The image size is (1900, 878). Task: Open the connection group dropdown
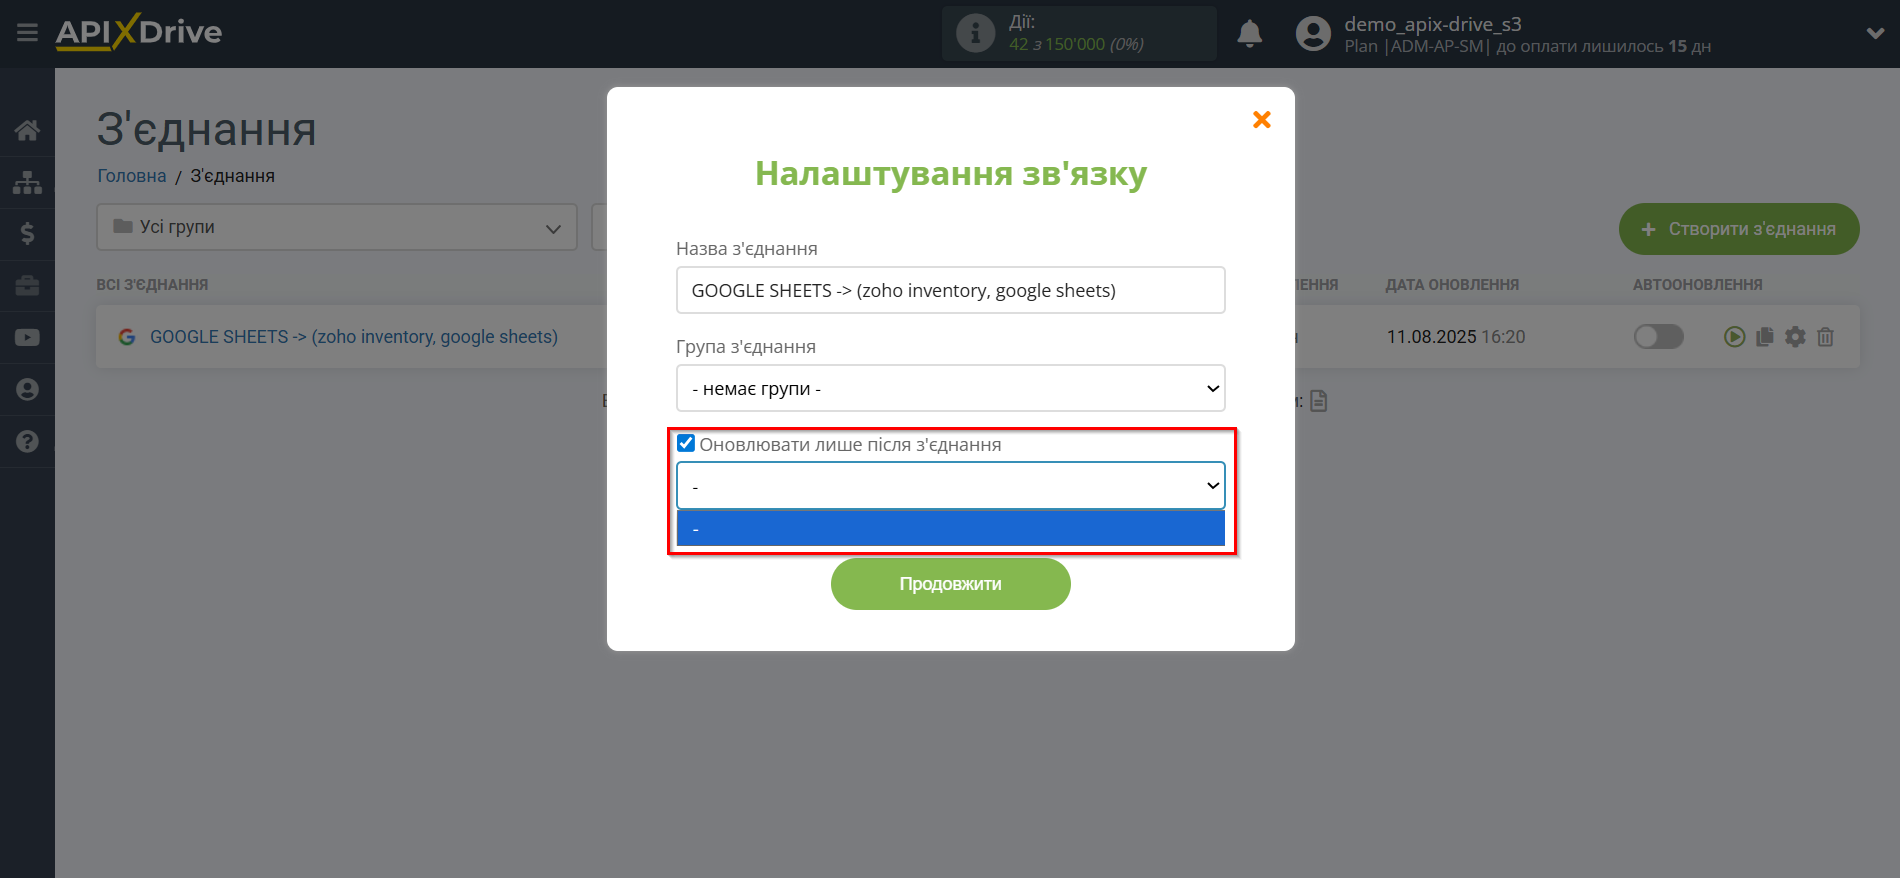(x=950, y=388)
